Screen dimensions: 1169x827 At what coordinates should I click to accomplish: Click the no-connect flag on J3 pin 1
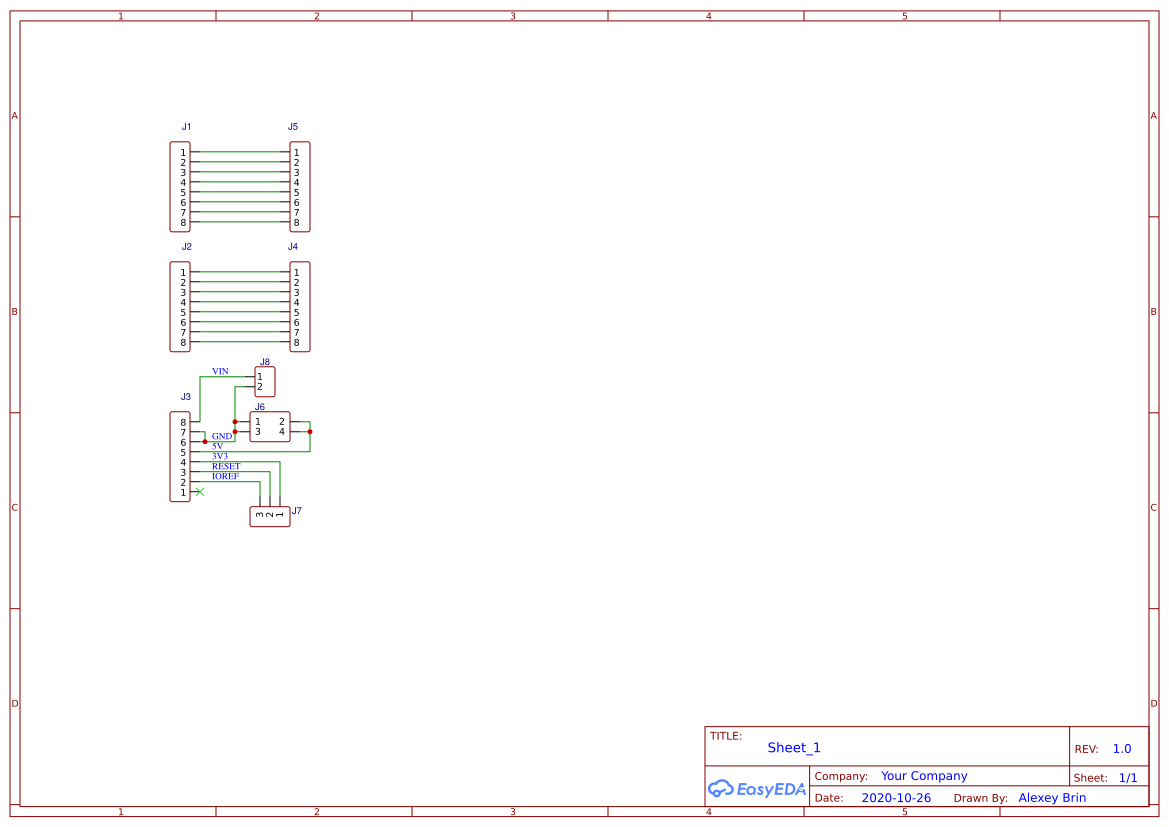[x=200, y=492]
